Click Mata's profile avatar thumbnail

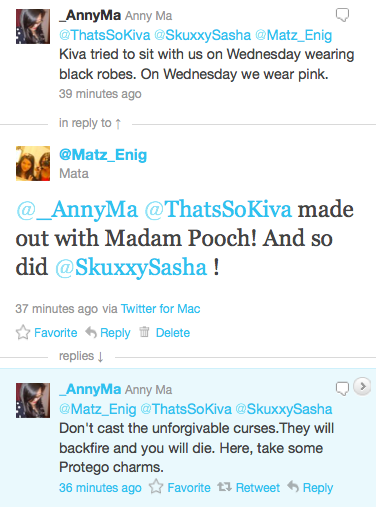(33, 163)
